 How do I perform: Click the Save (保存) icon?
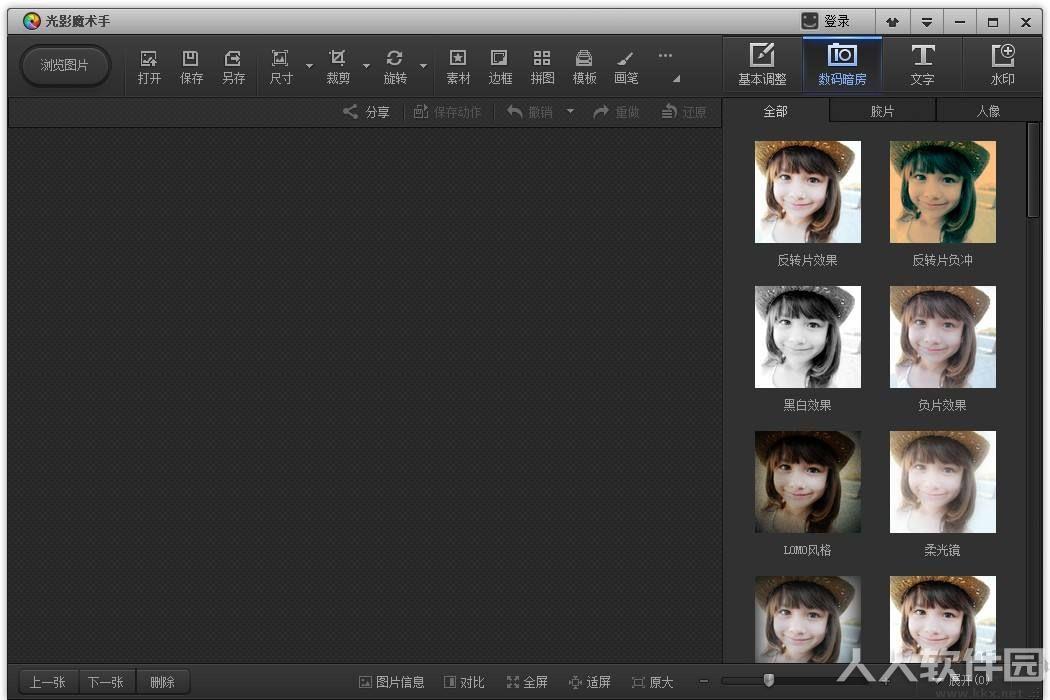click(191, 58)
